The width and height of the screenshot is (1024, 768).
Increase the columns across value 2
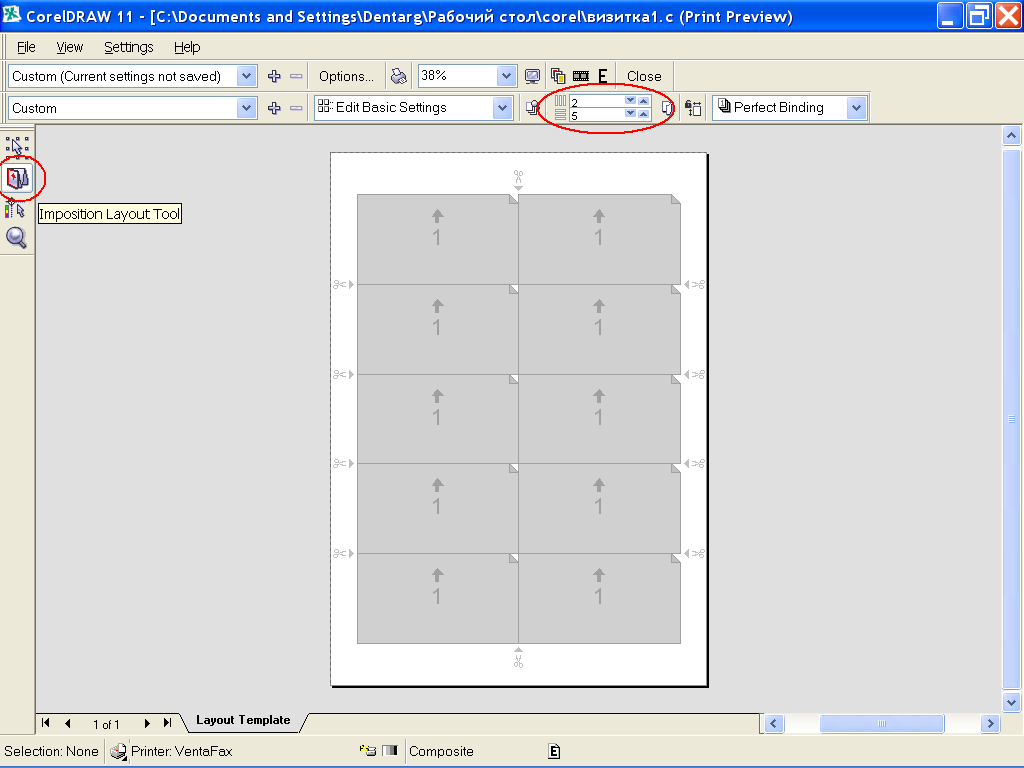click(x=644, y=101)
